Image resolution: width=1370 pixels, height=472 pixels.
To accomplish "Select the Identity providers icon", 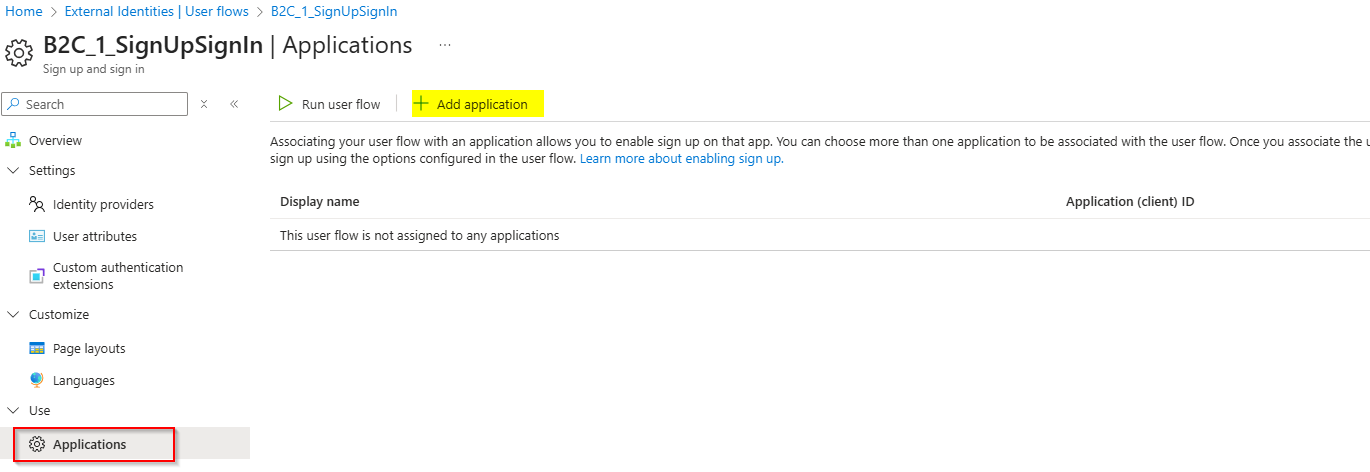I will click(x=37, y=204).
